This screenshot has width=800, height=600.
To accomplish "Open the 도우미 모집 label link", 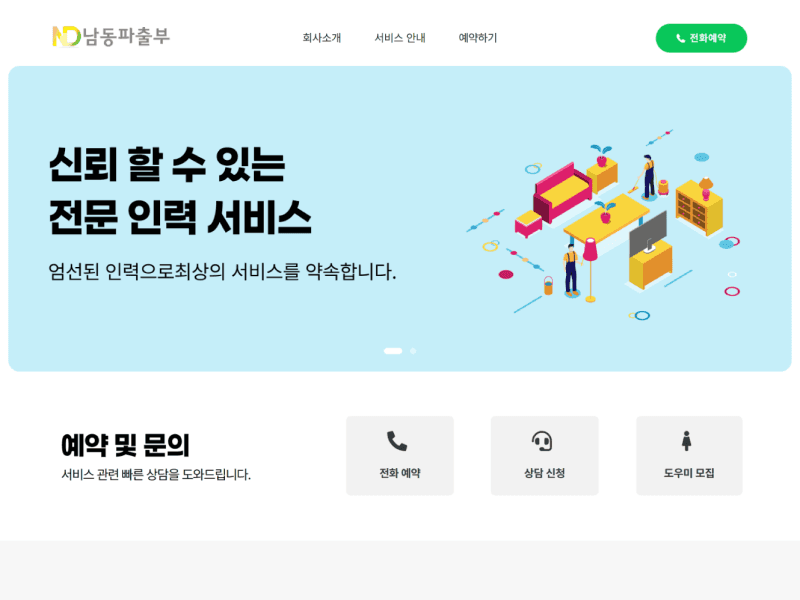I will tap(689, 473).
